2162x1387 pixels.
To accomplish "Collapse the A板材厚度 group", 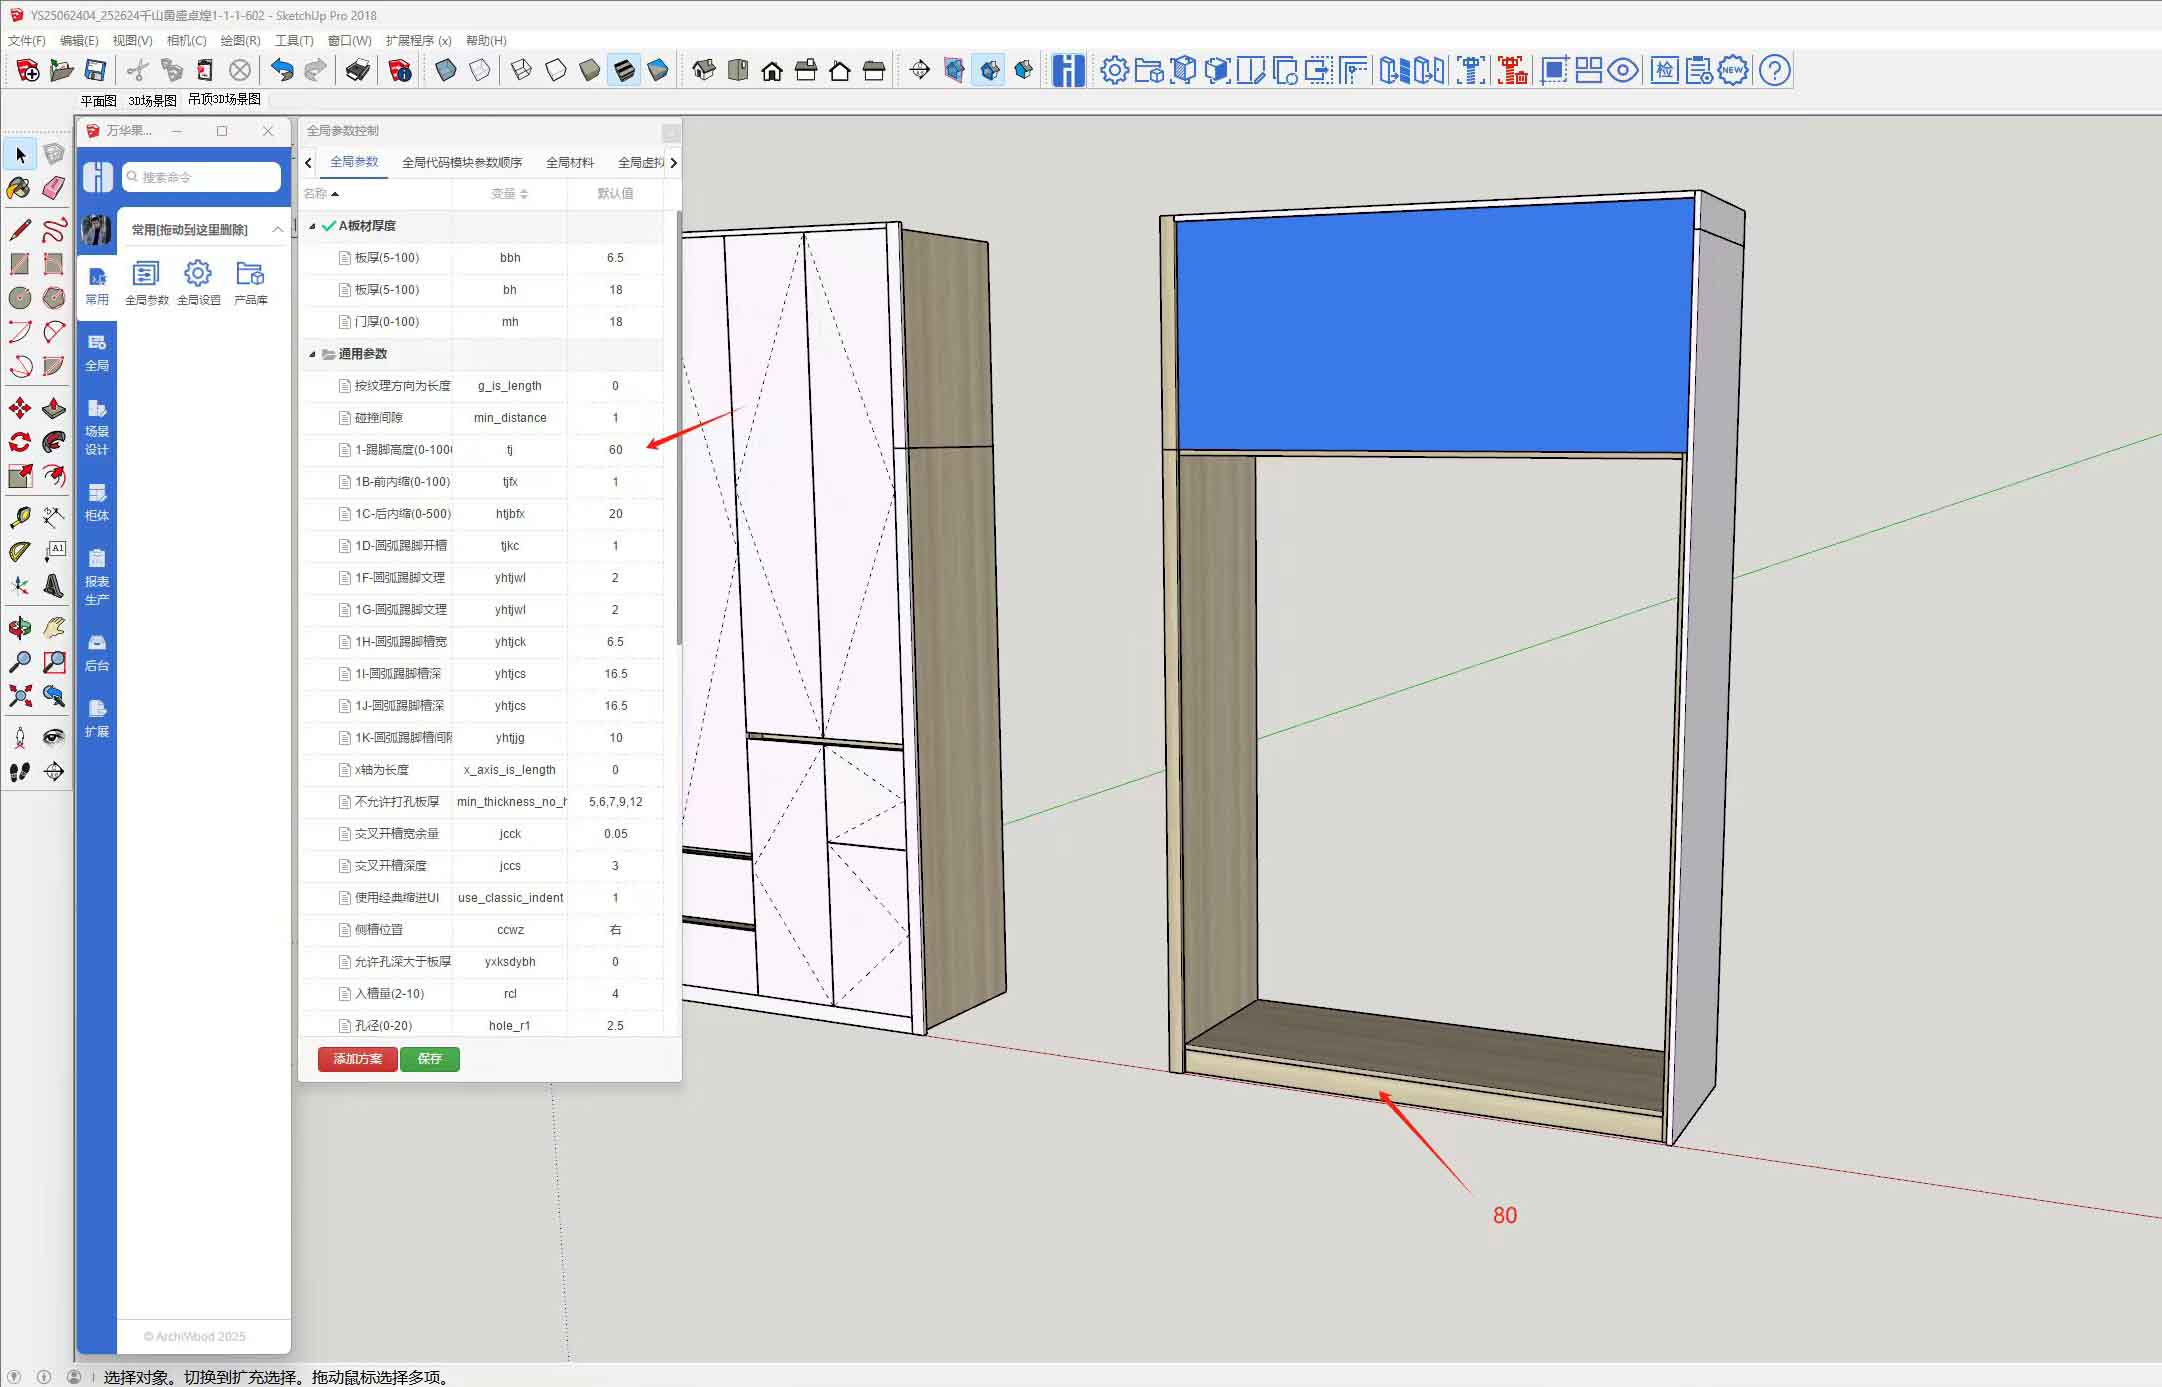I will pyautogui.click(x=312, y=226).
